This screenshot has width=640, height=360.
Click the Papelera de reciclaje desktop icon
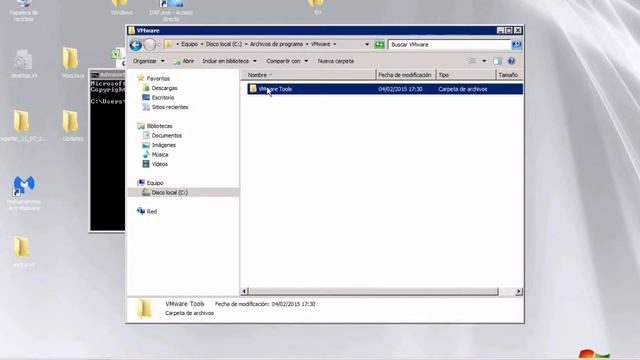[24, 11]
